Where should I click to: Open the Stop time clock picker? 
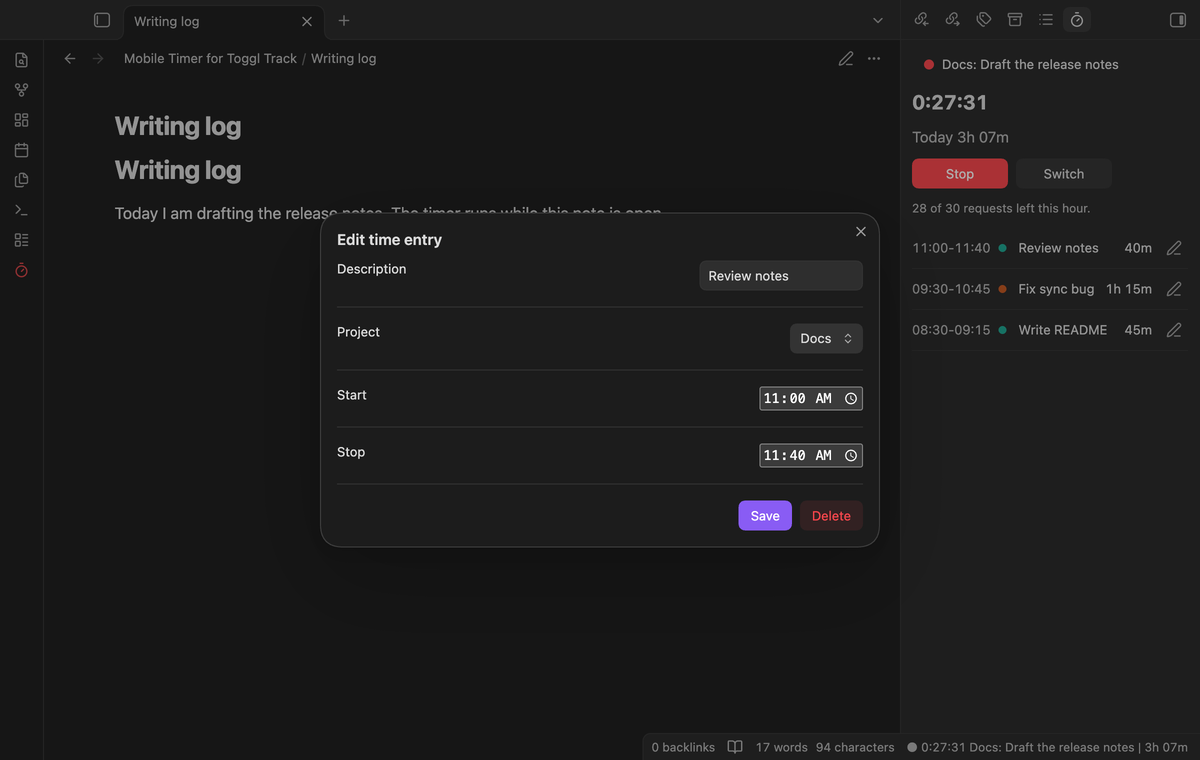pos(851,455)
